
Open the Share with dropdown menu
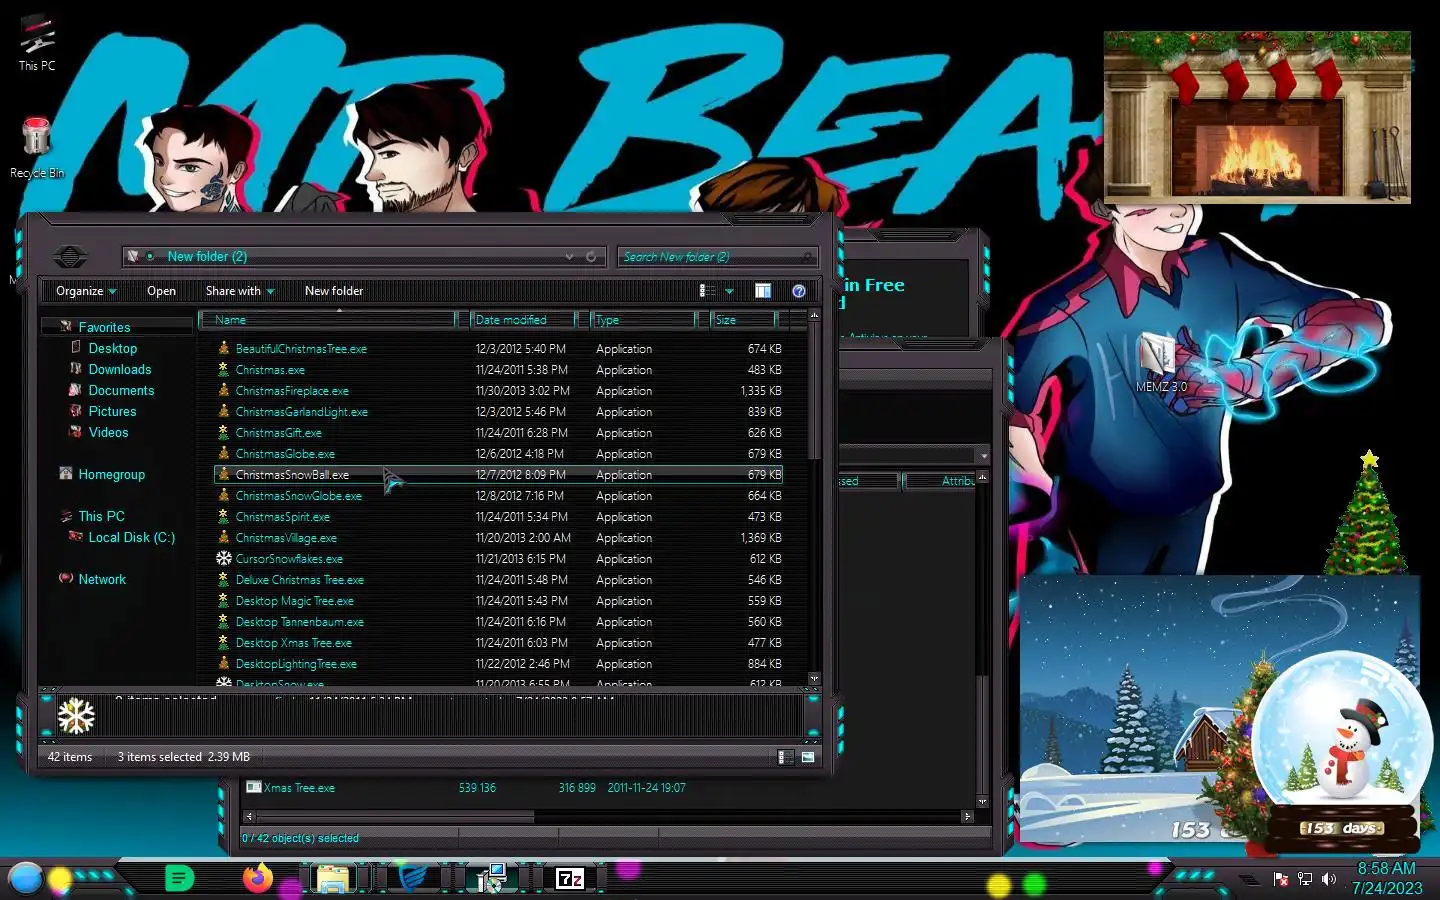239,291
